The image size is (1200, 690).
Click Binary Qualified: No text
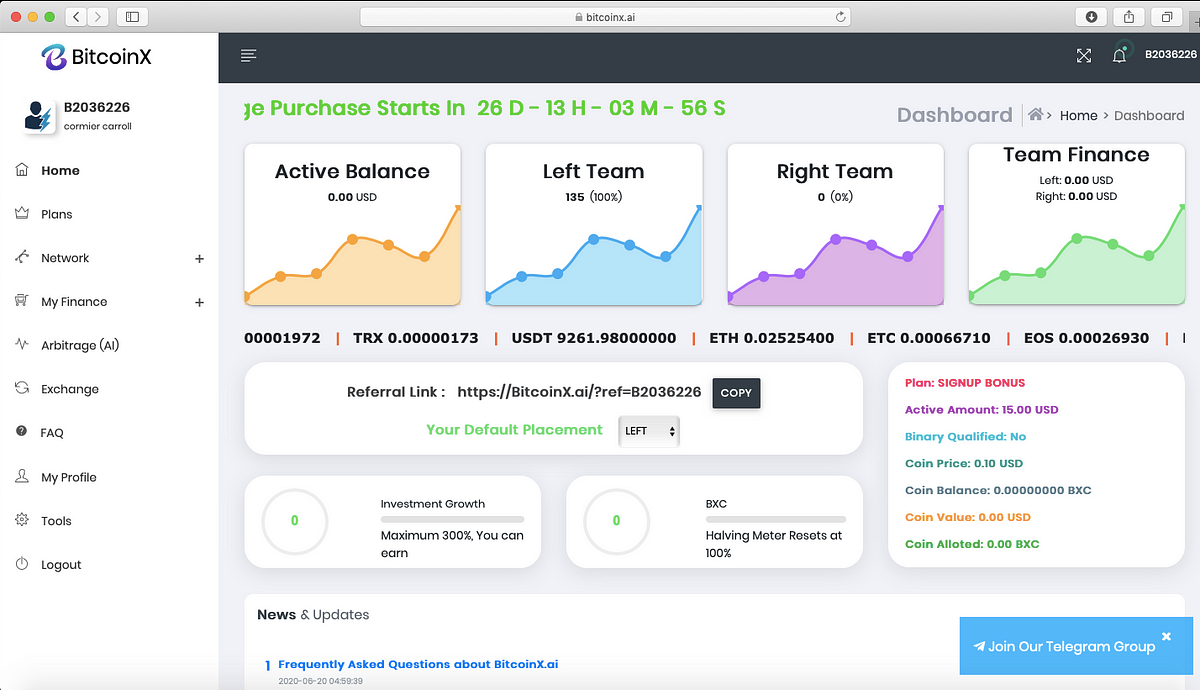coord(965,437)
